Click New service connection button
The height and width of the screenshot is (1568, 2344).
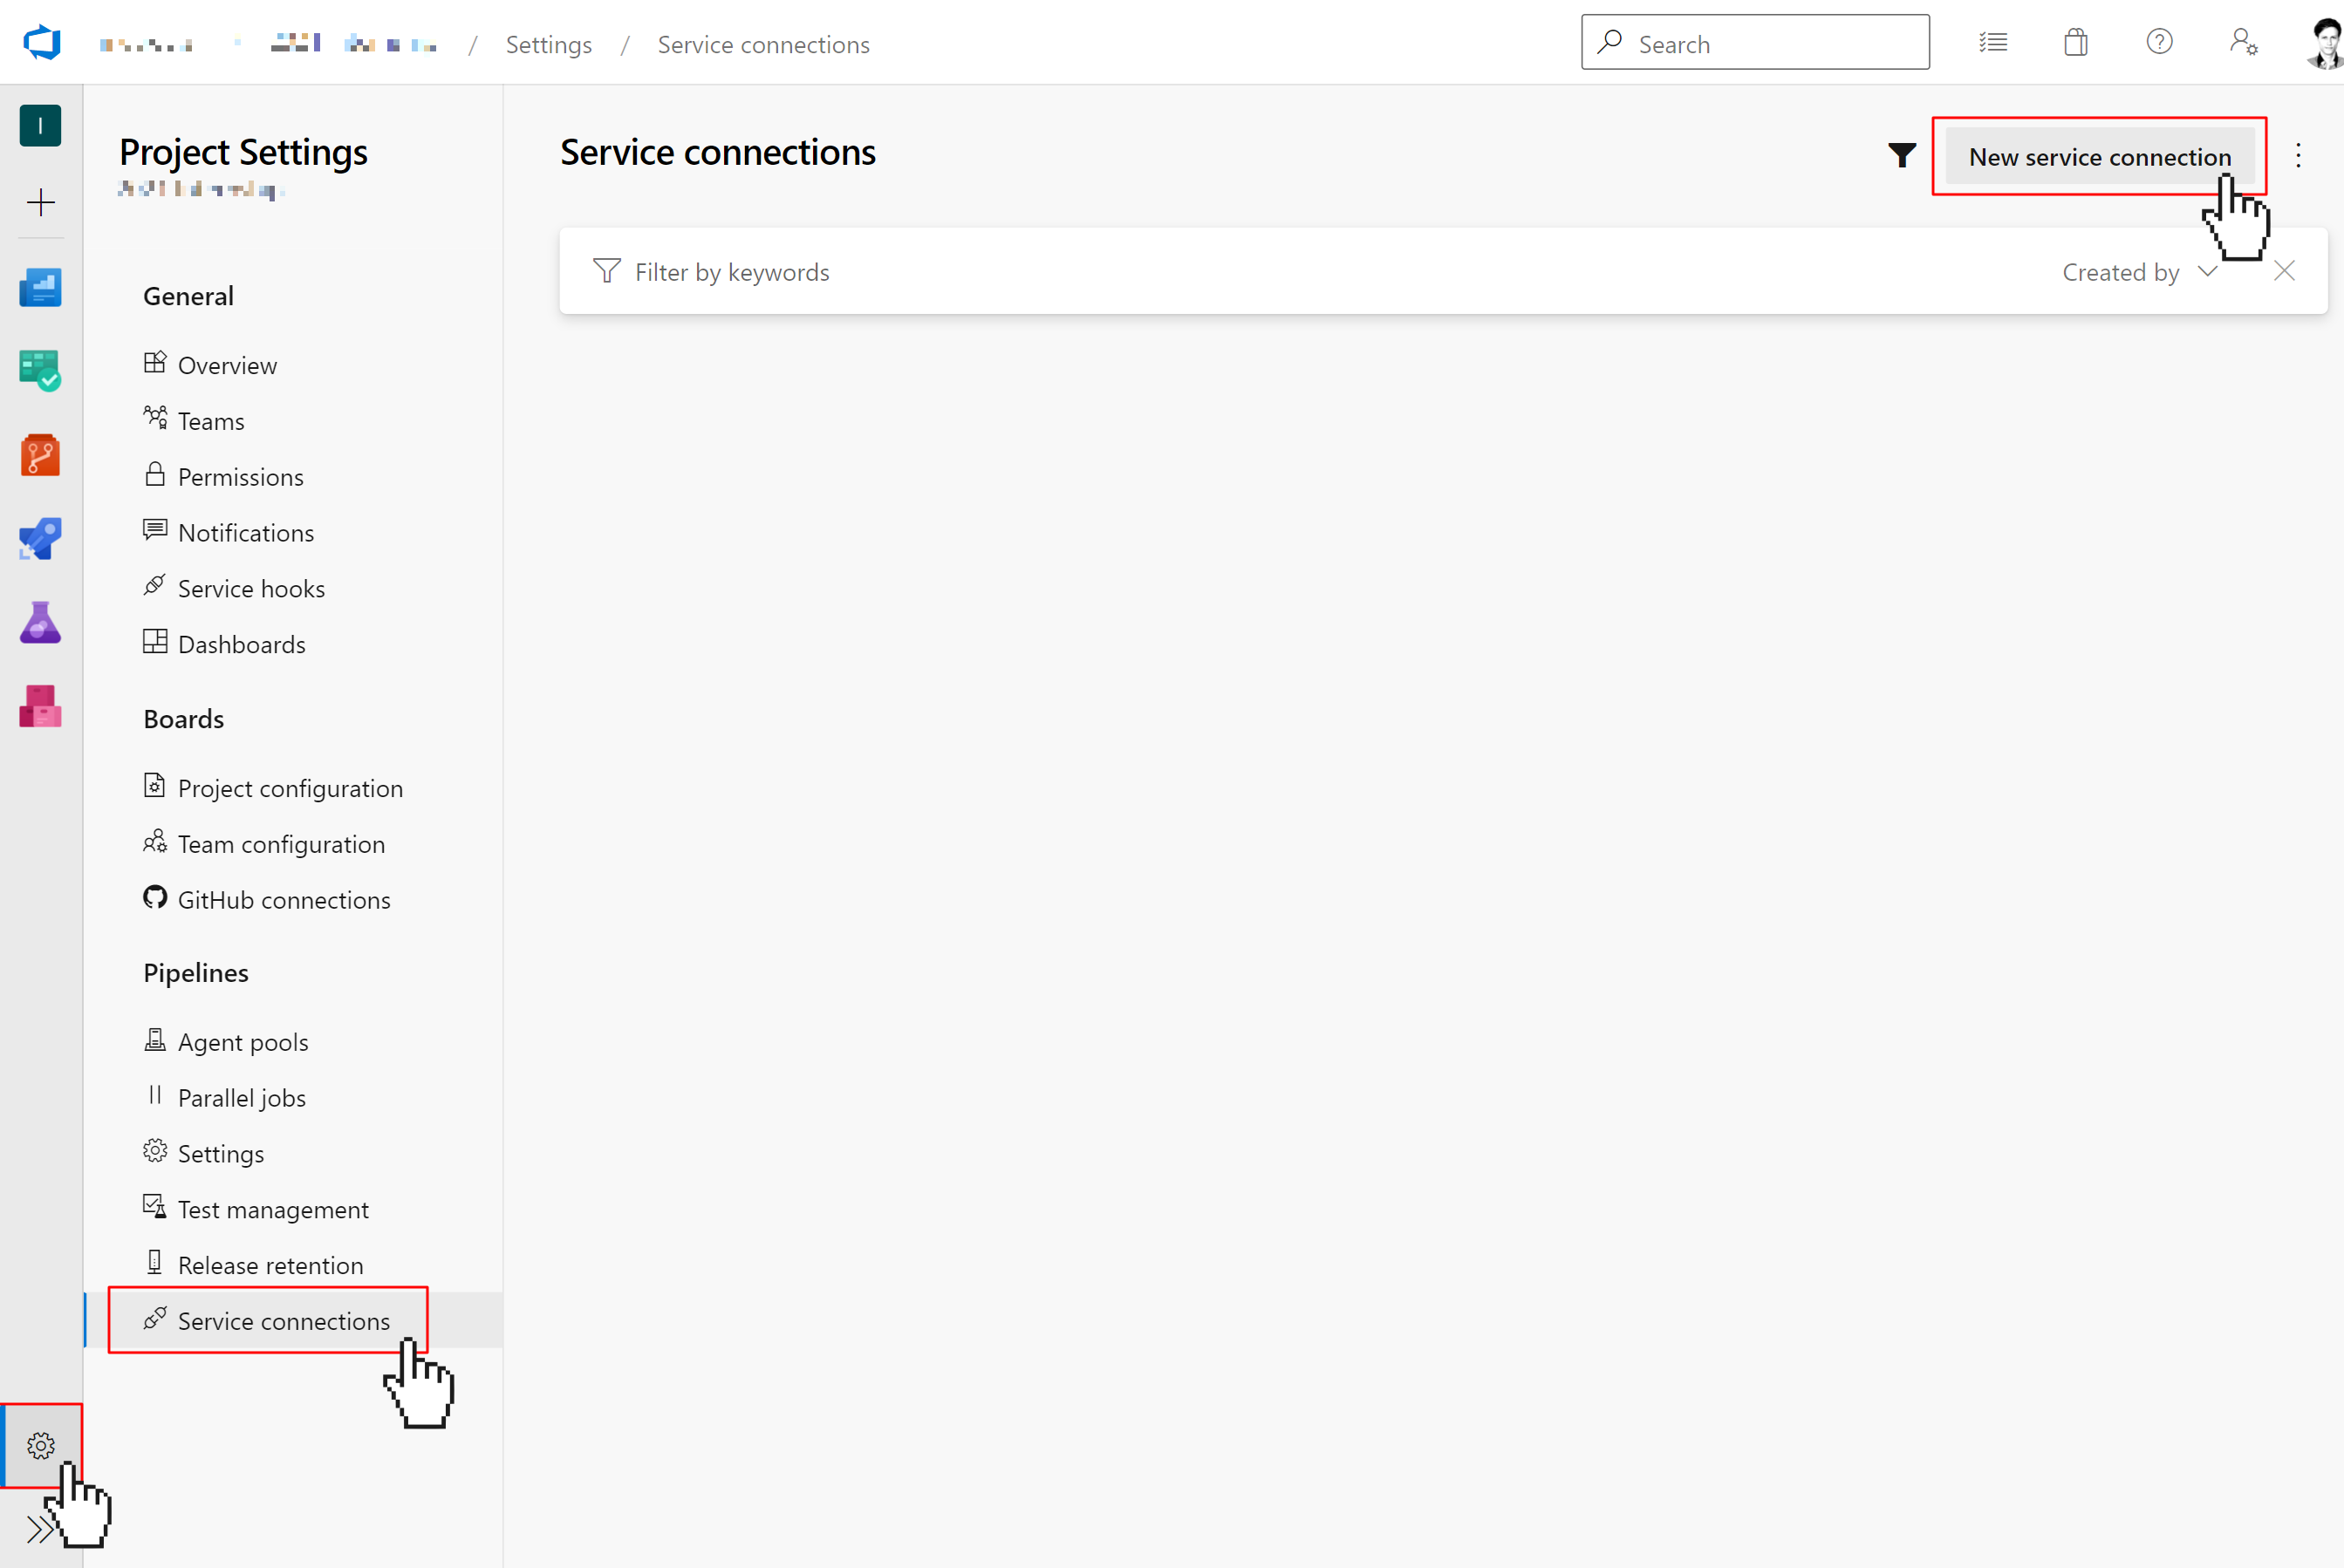[x=2099, y=156]
